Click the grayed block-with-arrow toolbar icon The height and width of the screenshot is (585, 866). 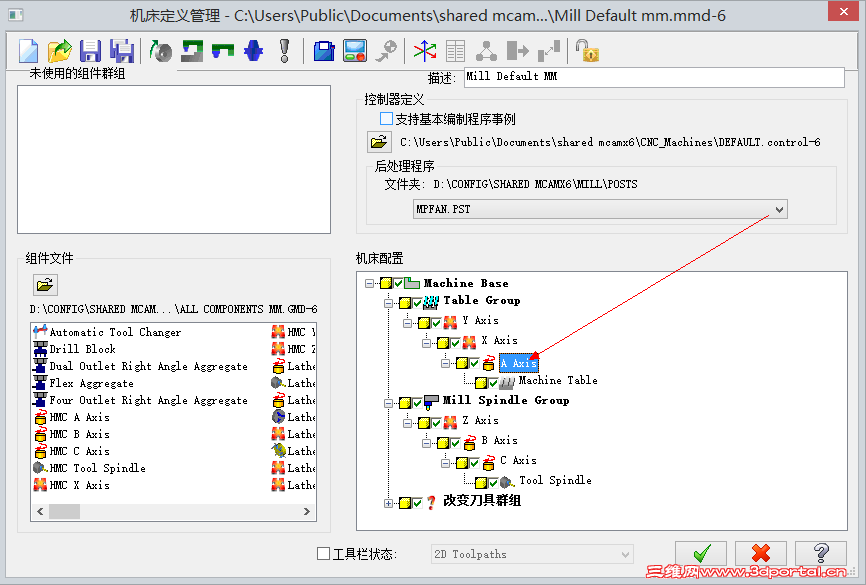518,51
